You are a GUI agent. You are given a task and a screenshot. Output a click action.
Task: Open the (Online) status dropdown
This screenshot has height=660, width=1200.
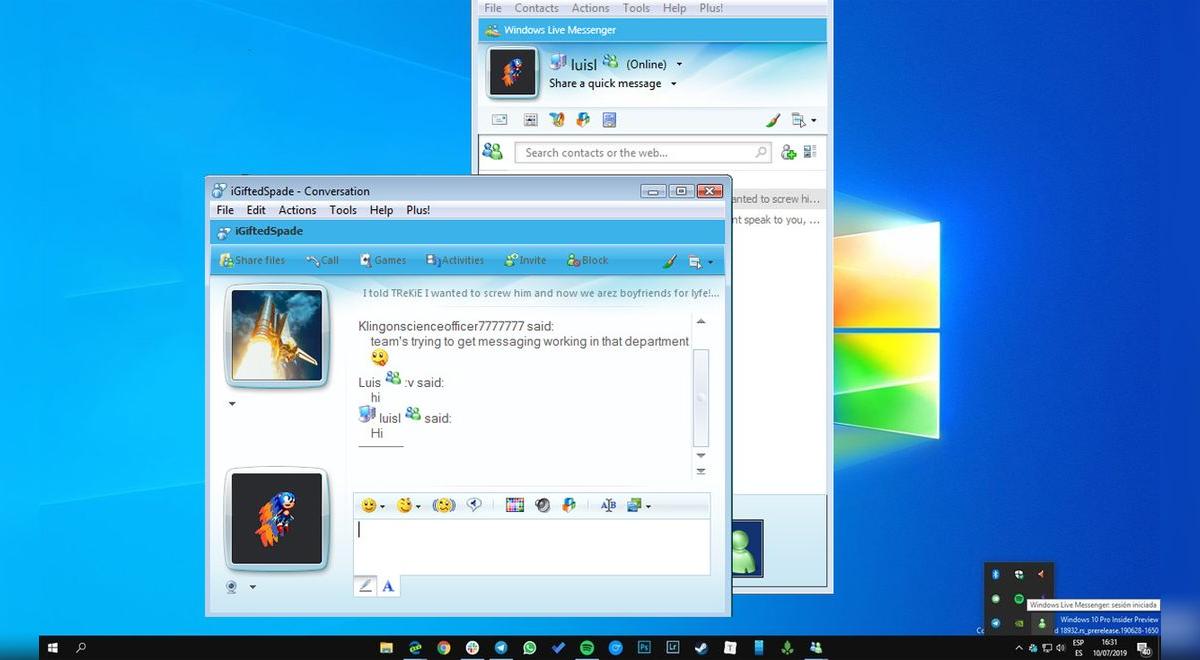(x=679, y=63)
